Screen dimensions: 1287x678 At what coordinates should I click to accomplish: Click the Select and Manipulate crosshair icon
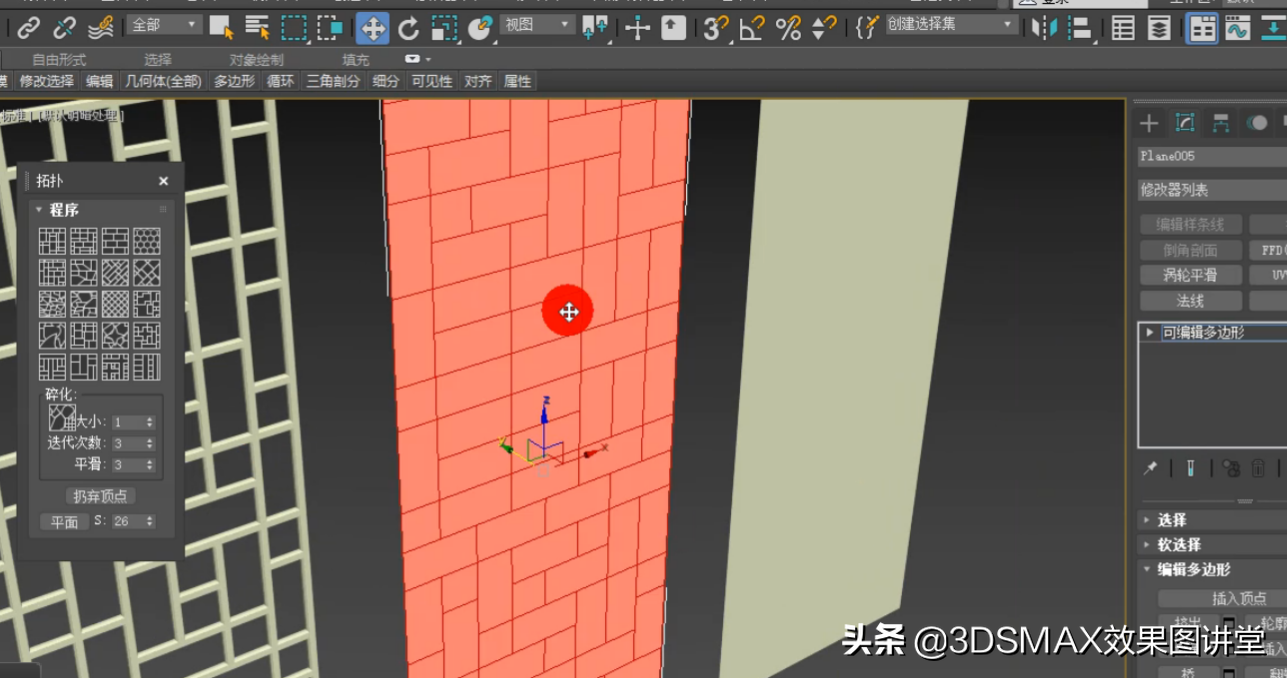(x=637, y=28)
